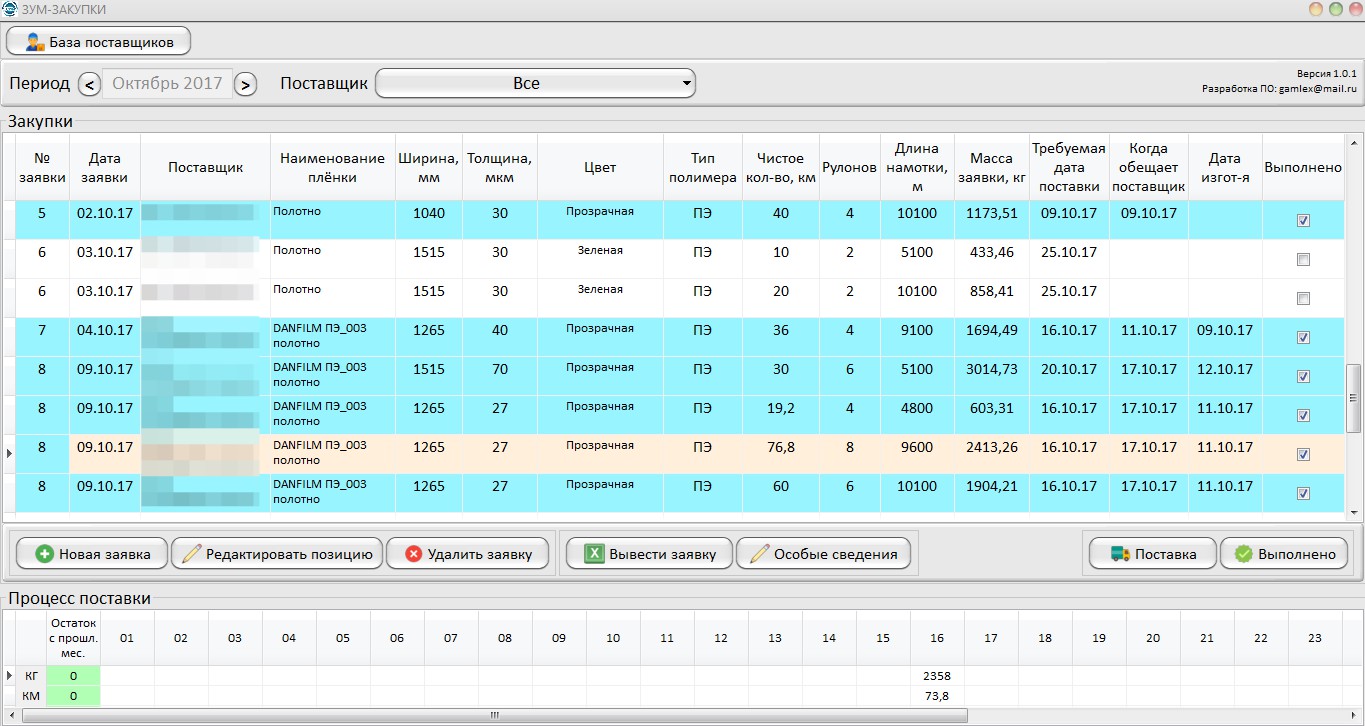This screenshot has width=1365, height=726.
Task: Click the green plus Новая заявка icon
Action: tap(44, 554)
